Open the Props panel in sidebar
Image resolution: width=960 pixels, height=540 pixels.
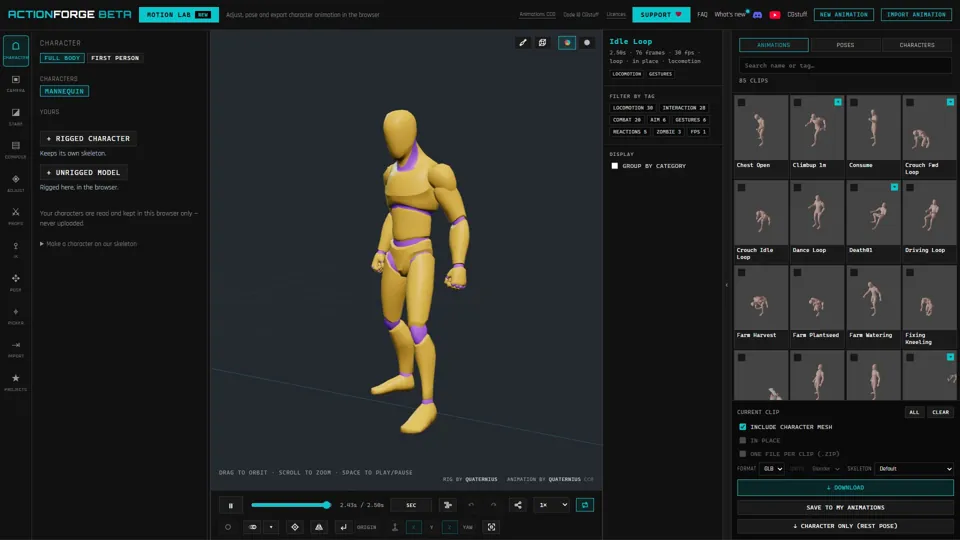coord(16,216)
